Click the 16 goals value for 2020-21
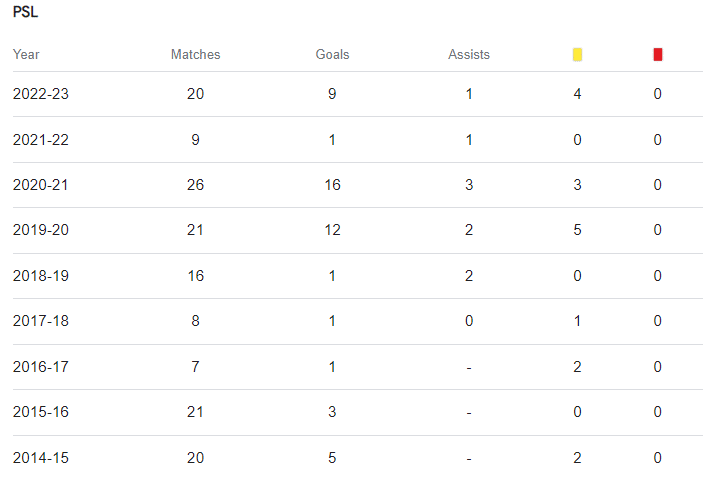This screenshot has width=726, height=491. click(332, 185)
